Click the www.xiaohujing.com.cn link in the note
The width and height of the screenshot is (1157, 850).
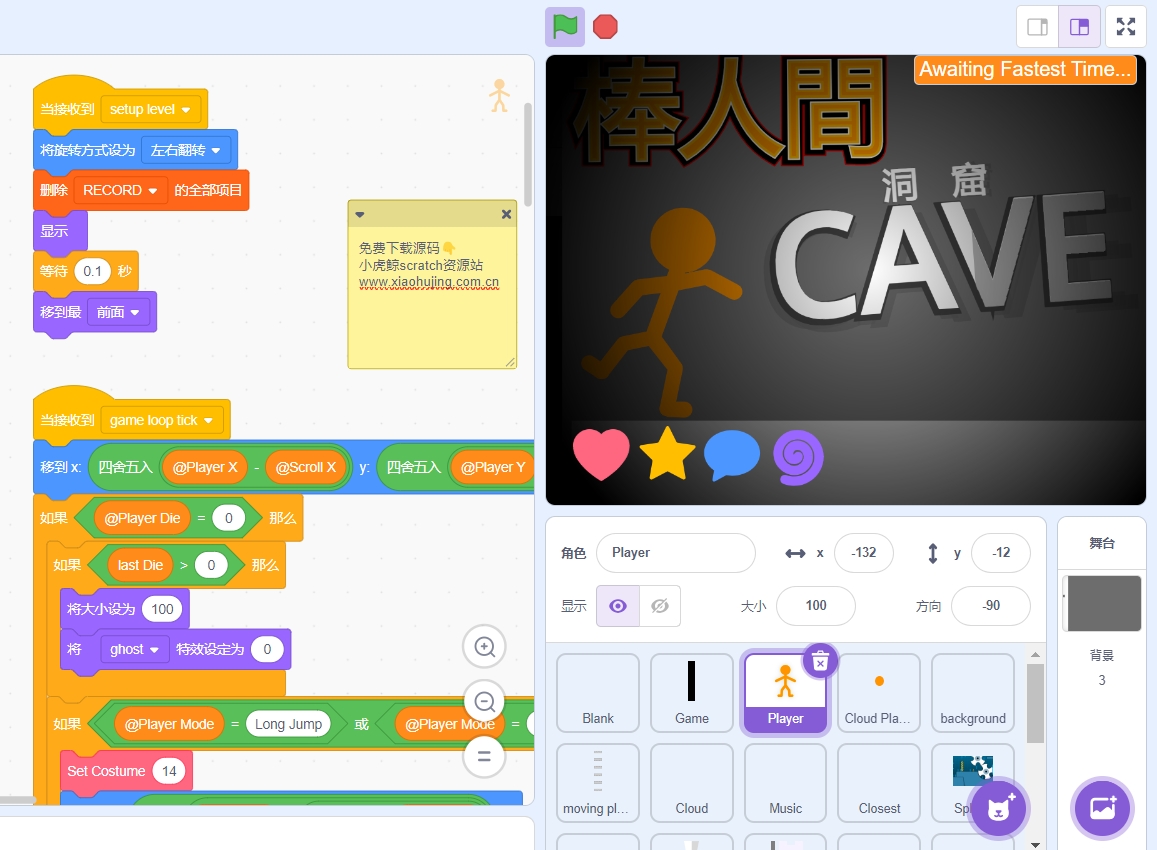[429, 282]
